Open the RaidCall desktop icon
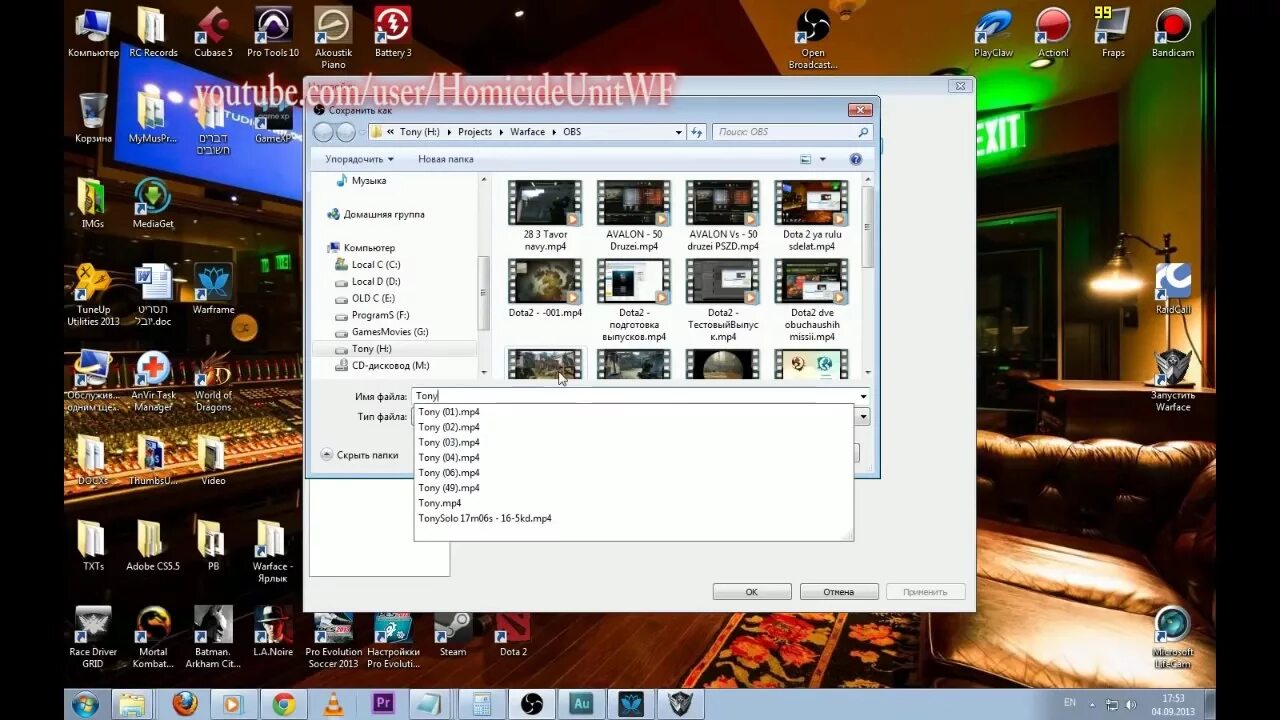 coord(1173,289)
